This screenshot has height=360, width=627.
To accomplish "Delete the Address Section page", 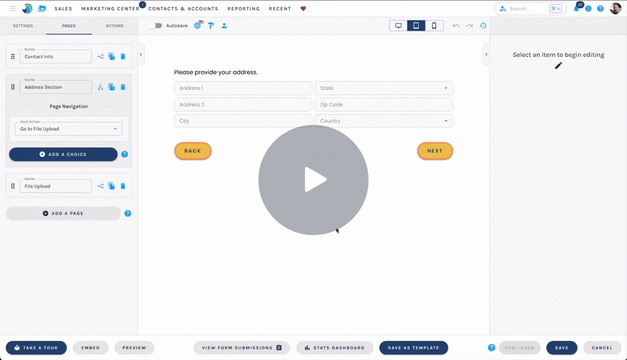I will tap(123, 87).
